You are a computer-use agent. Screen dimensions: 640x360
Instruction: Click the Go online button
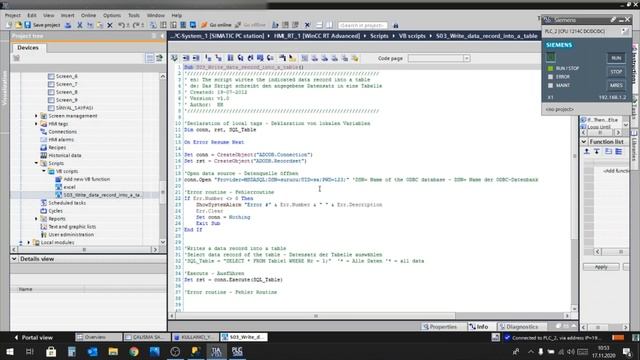(x=216, y=25)
